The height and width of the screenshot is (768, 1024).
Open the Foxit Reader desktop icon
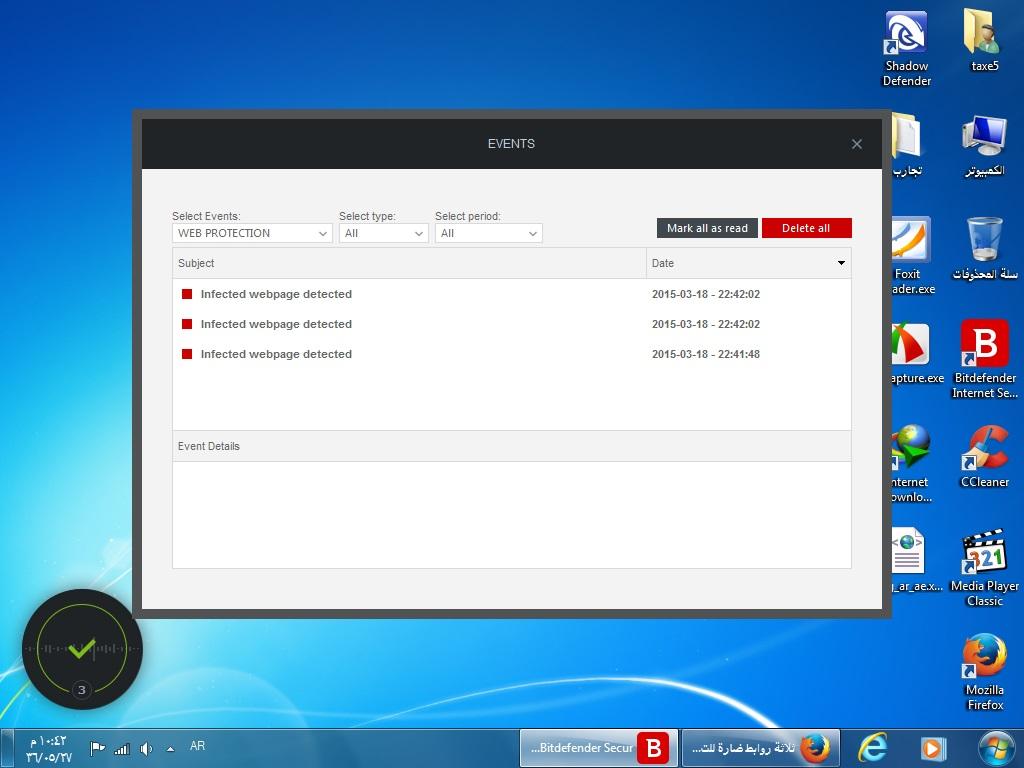(x=912, y=256)
